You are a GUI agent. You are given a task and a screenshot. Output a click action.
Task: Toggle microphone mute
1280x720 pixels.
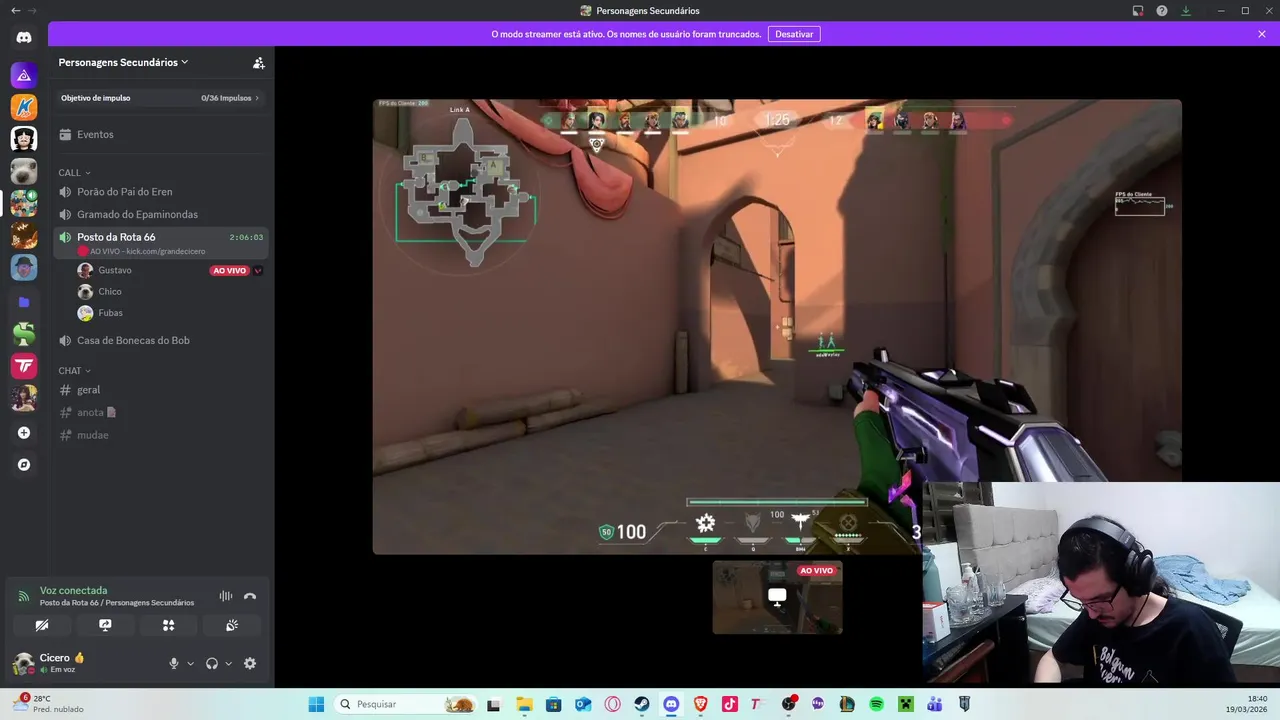point(174,663)
